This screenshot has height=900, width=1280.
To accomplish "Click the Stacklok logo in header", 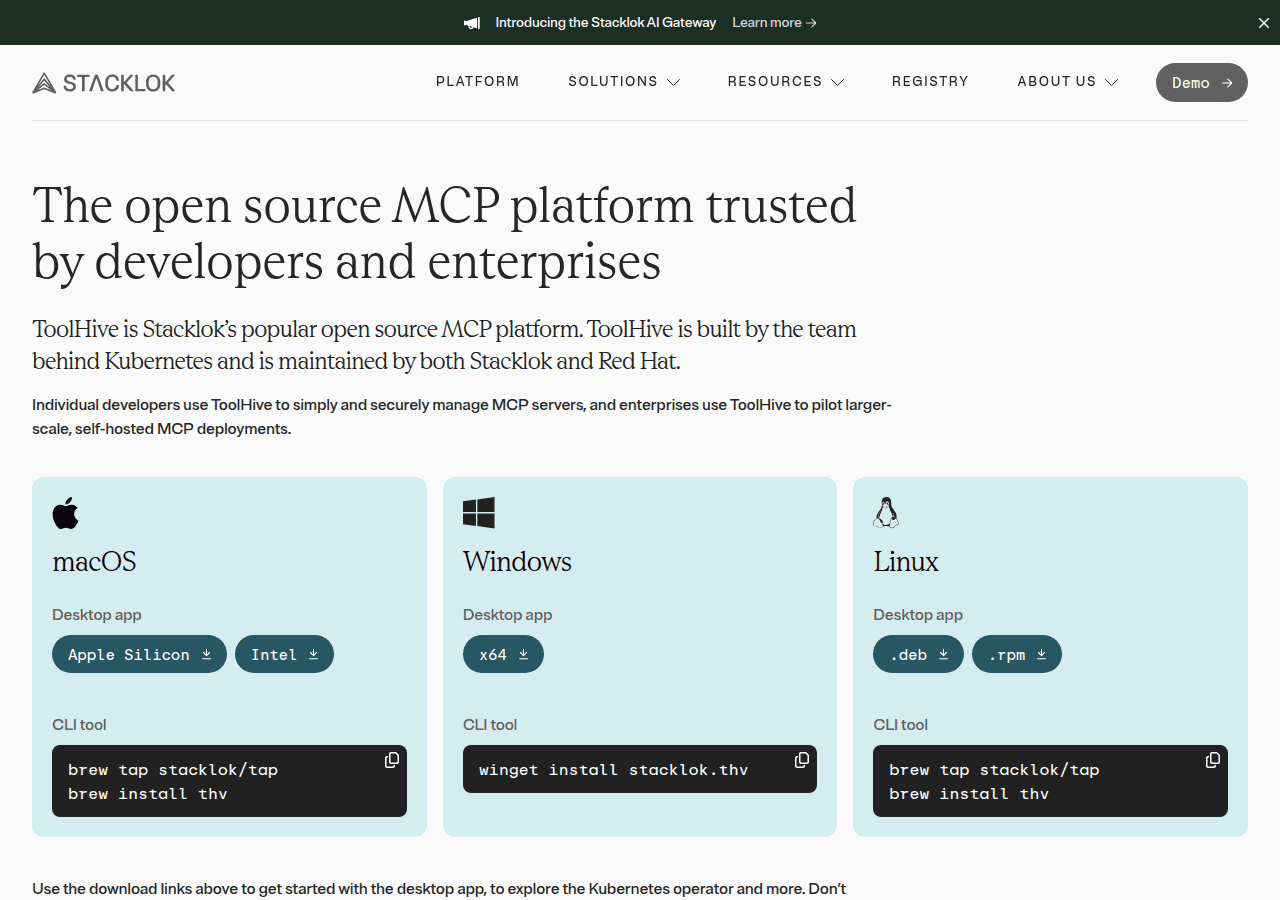I will [x=104, y=82].
